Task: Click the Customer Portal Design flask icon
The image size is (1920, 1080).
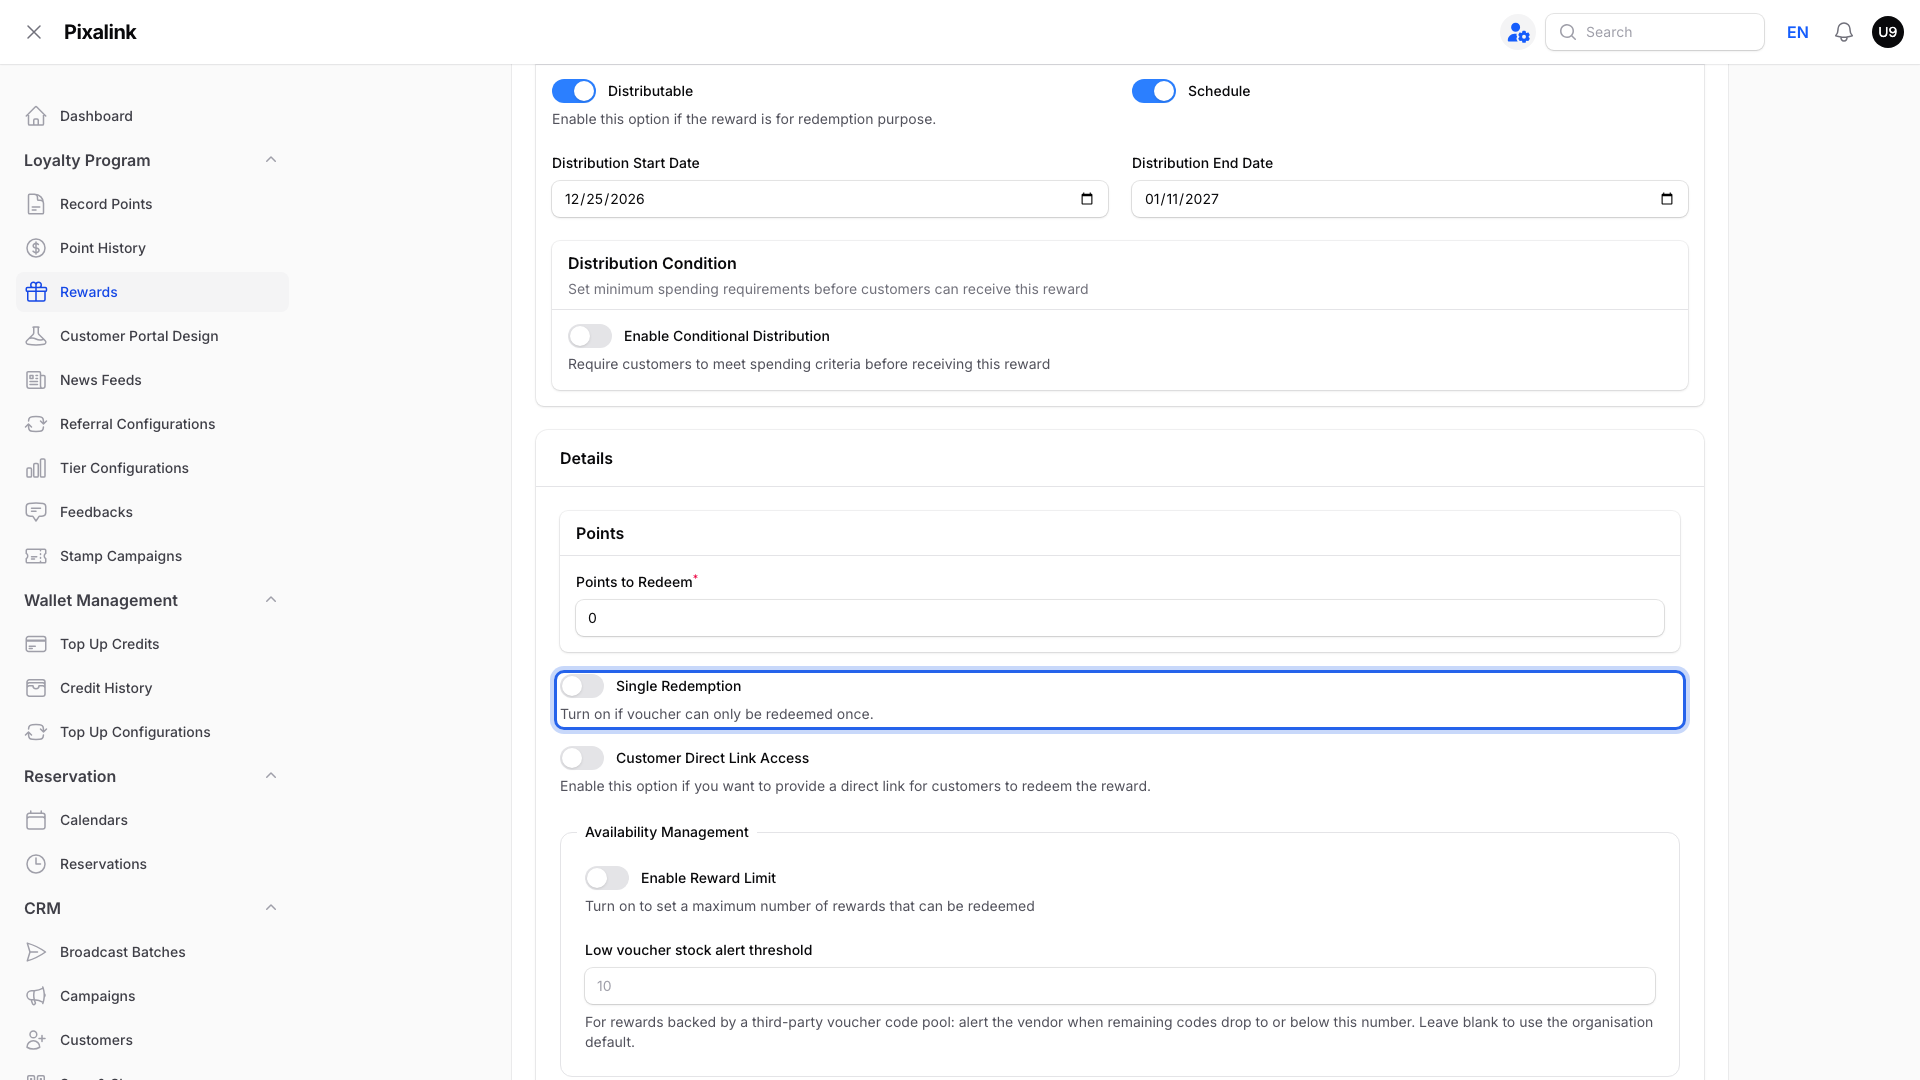Action: 36,336
